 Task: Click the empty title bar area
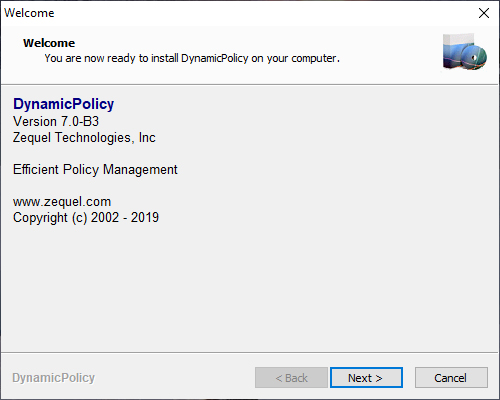pos(263,13)
